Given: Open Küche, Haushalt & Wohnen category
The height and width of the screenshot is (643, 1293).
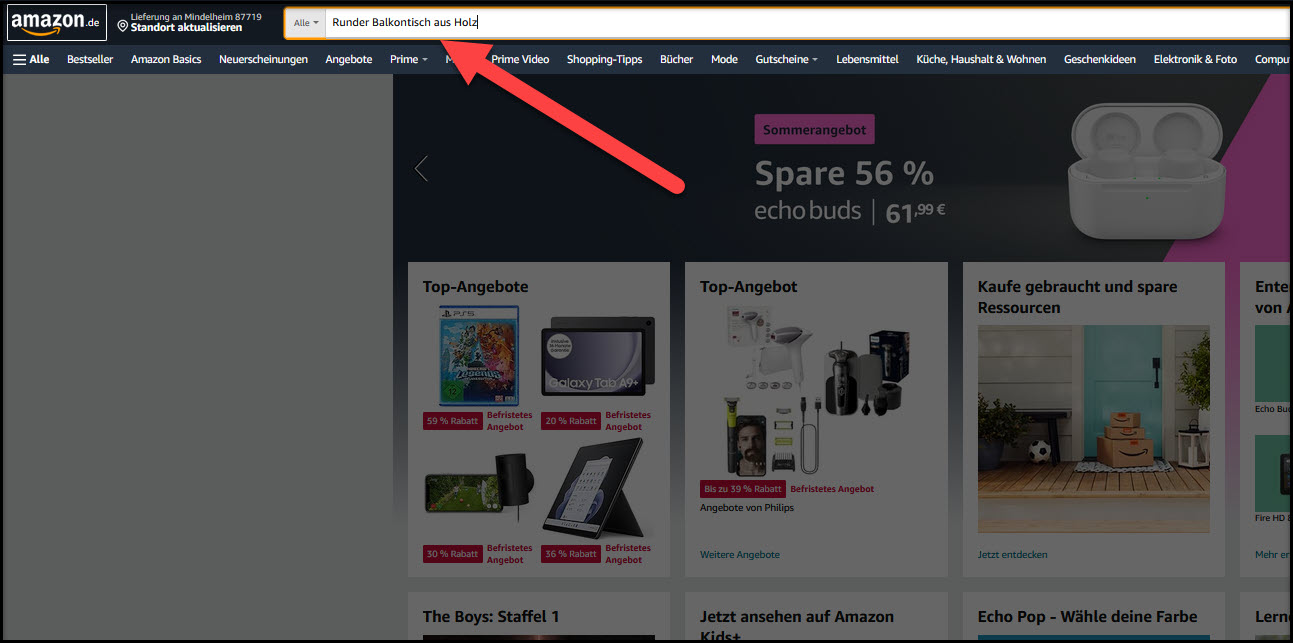Looking at the screenshot, I should tap(981, 59).
